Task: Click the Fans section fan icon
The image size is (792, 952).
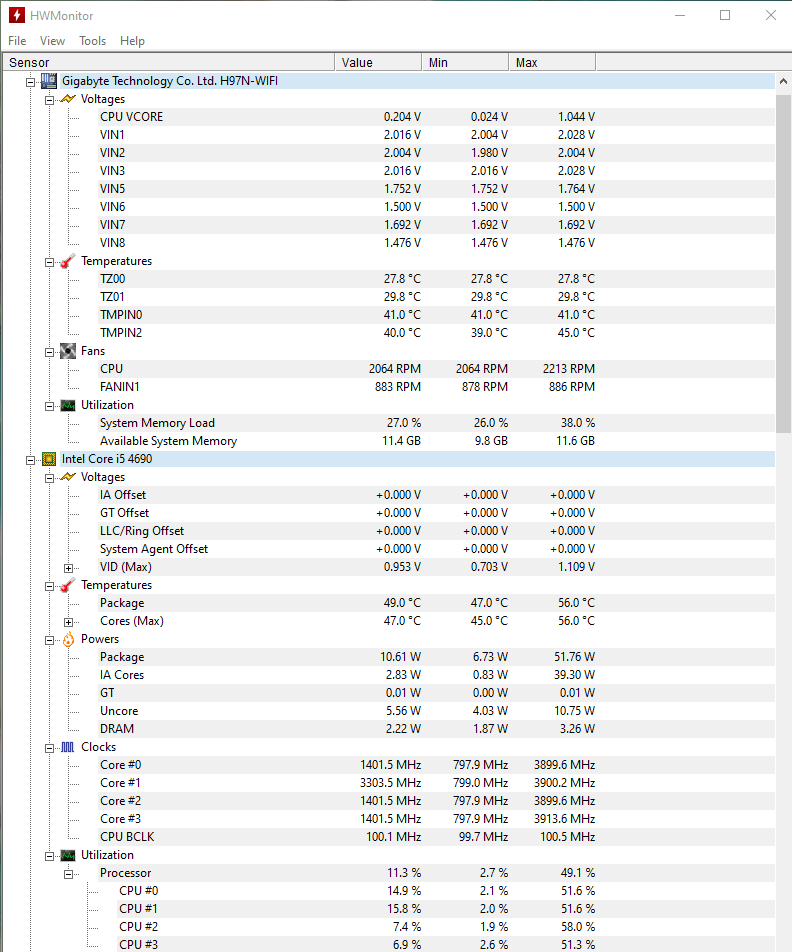Action: pyautogui.click(x=68, y=351)
